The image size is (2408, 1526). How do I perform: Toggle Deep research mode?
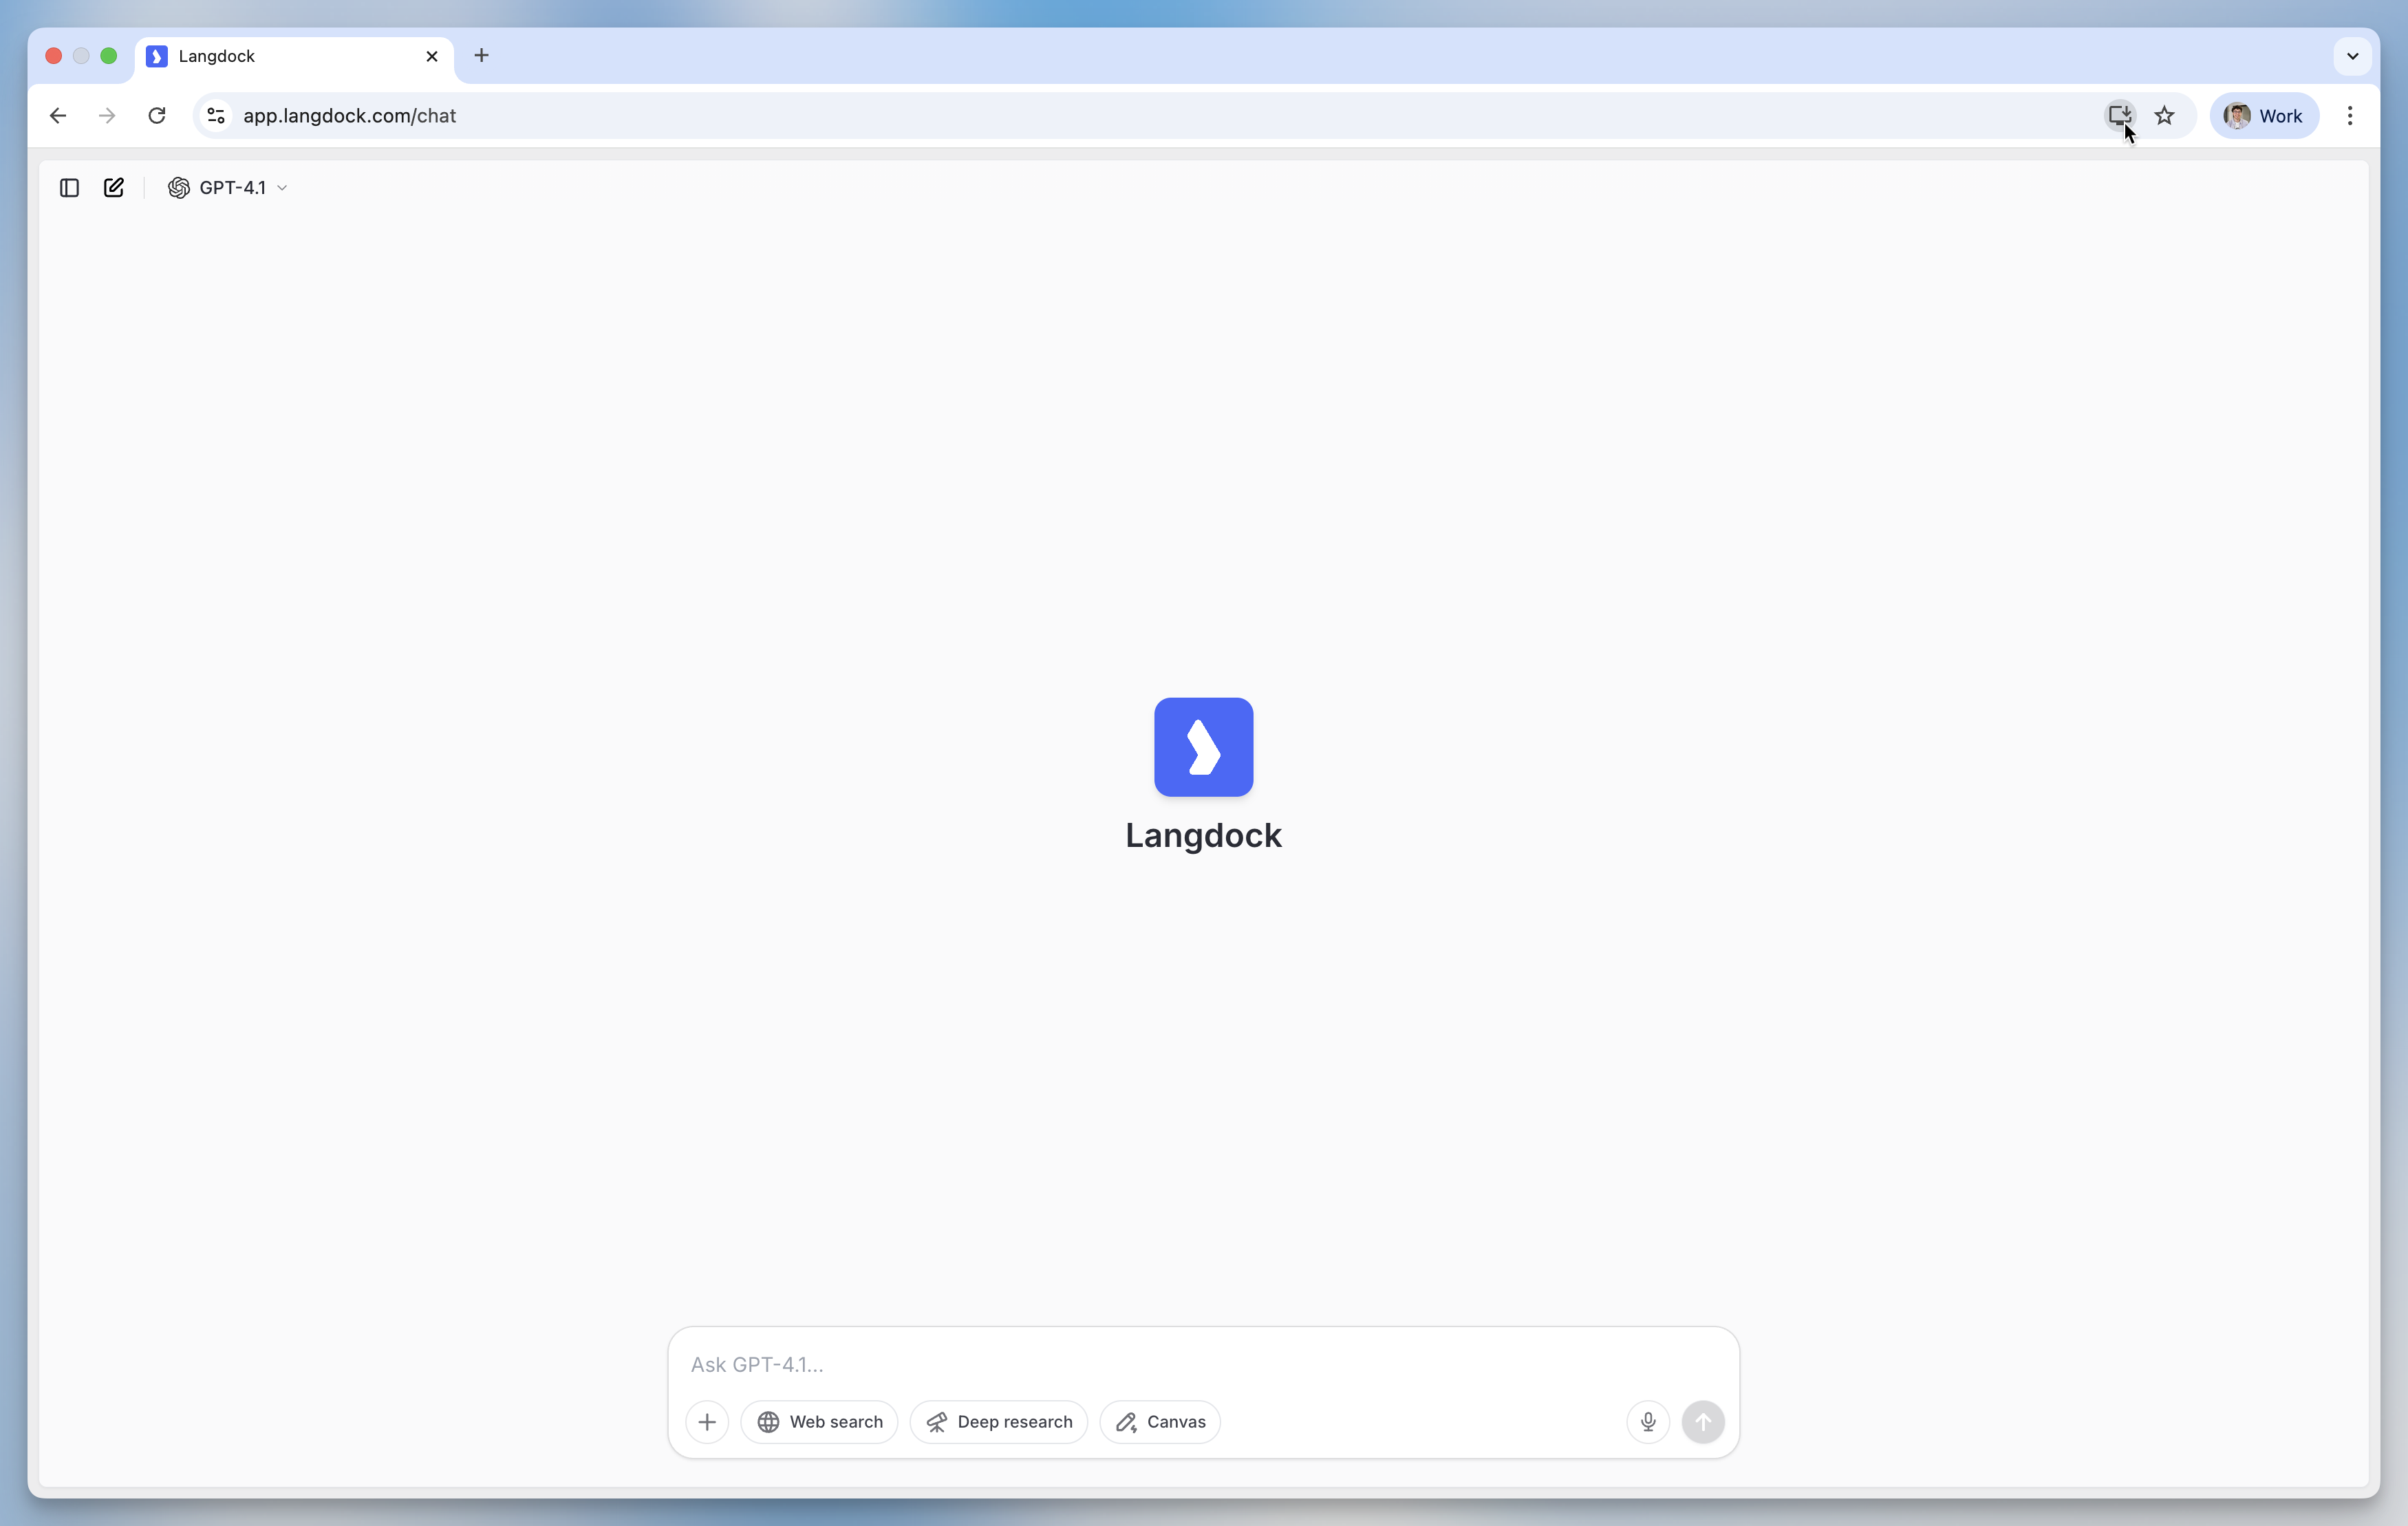(x=998, y=1421)
